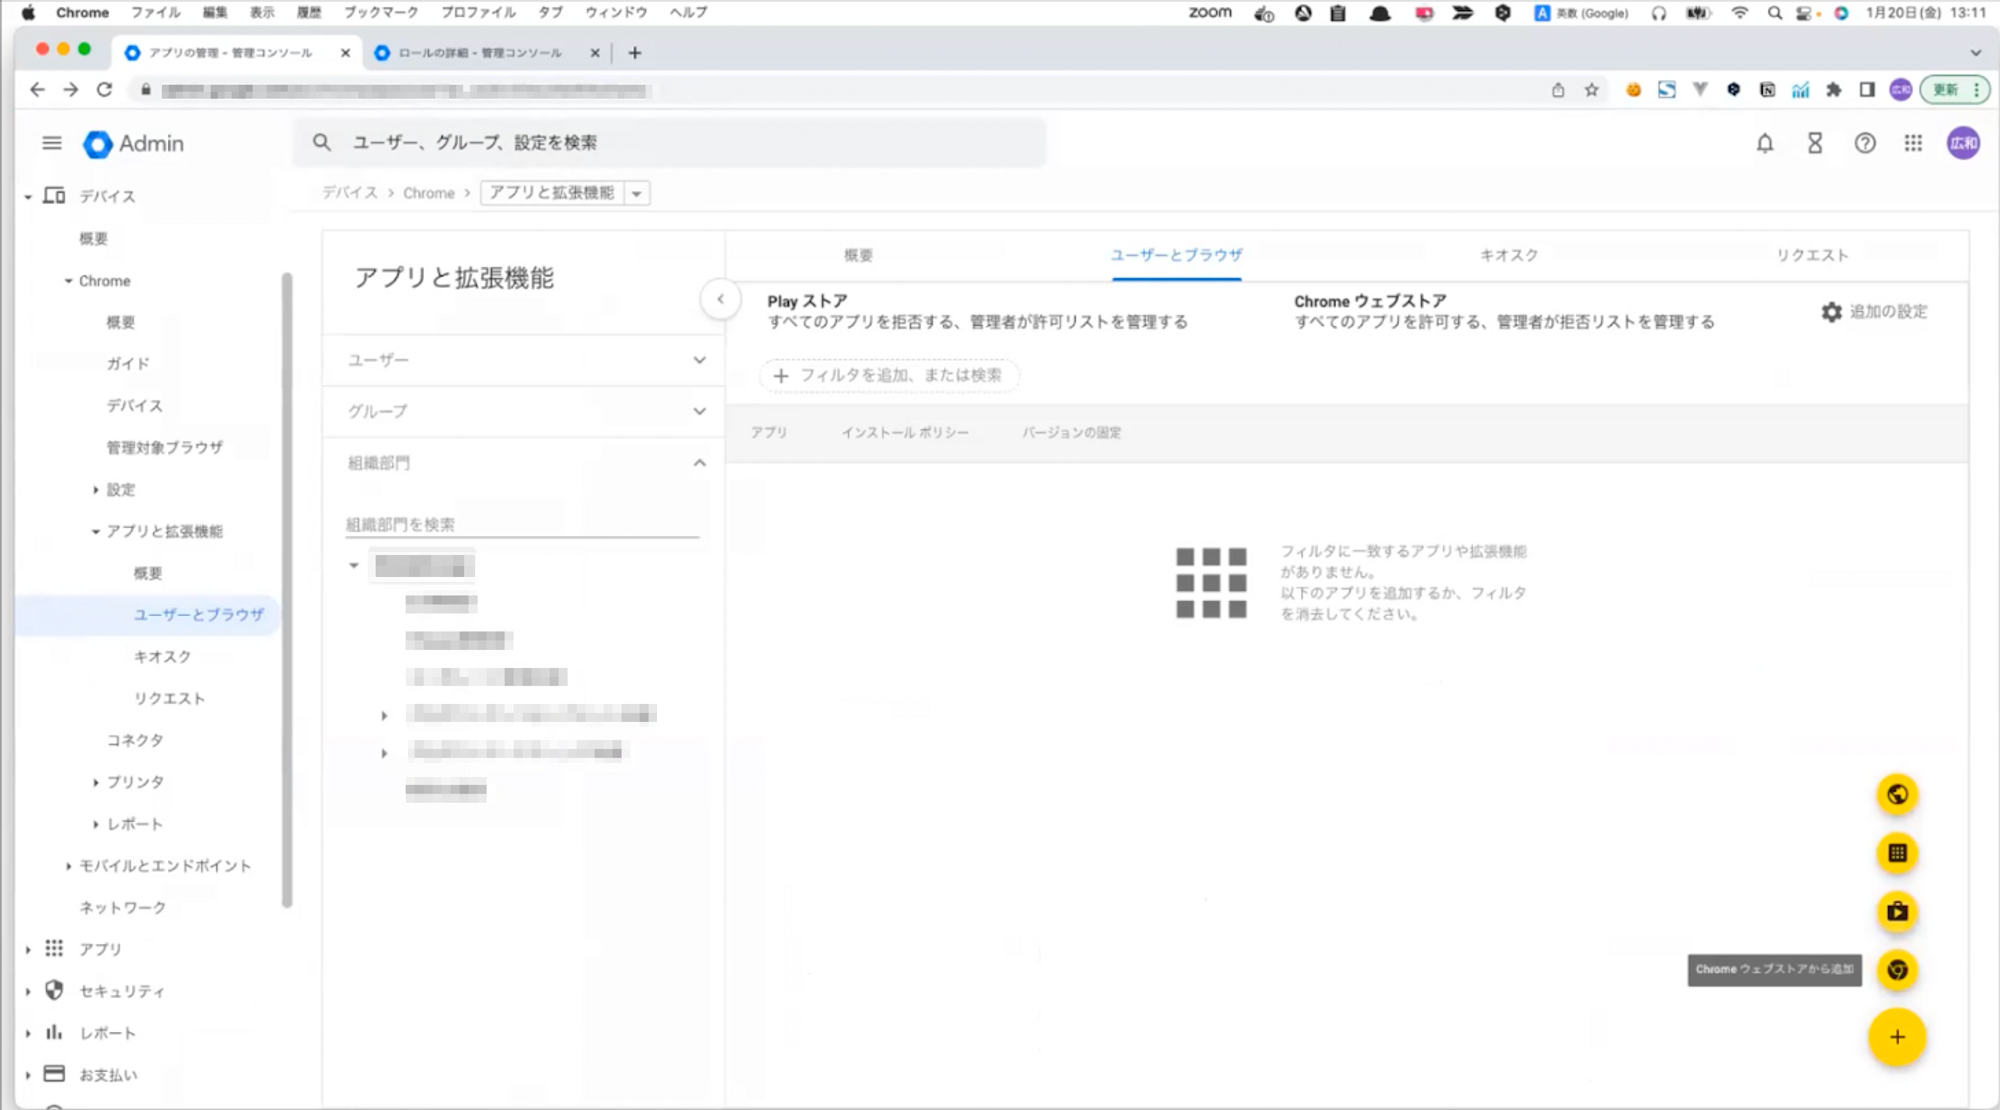Open the Google apps grid icon
The height and width of the screenshot is (1110, 2000).
[1913, 143]
